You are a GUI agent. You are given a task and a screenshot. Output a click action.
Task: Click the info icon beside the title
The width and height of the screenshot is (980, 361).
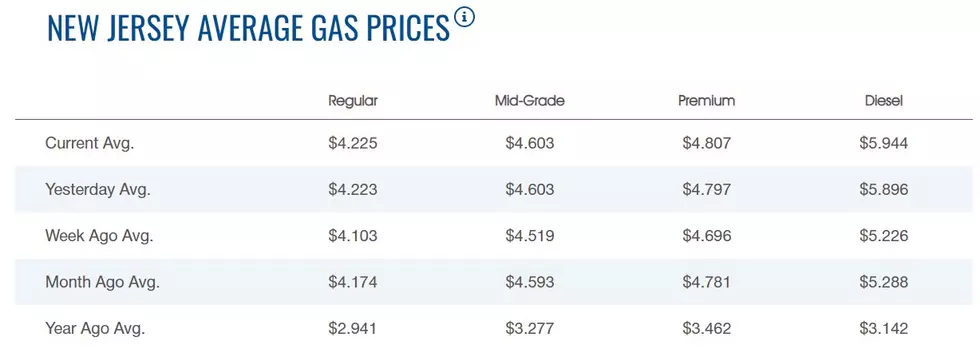pos(464,17)
